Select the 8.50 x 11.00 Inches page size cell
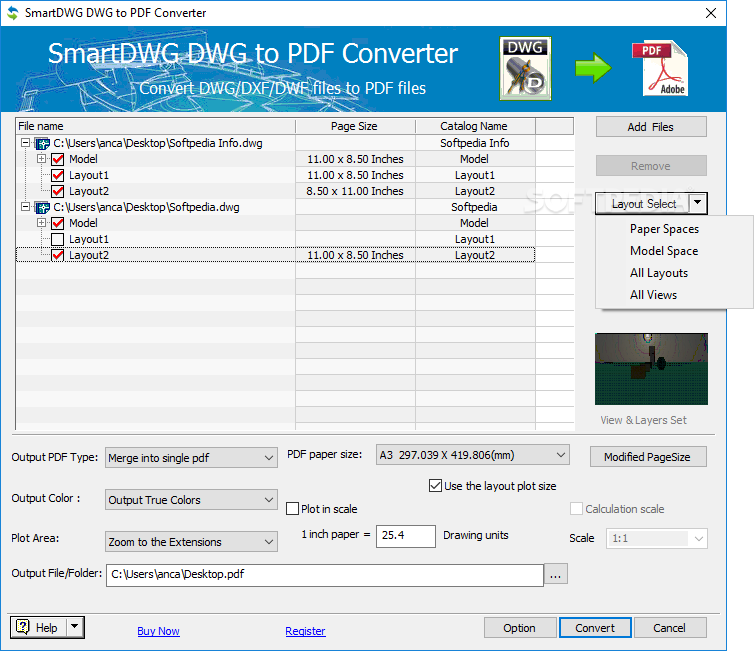This screenshot has height=651, width=754. tap(355, 191)
